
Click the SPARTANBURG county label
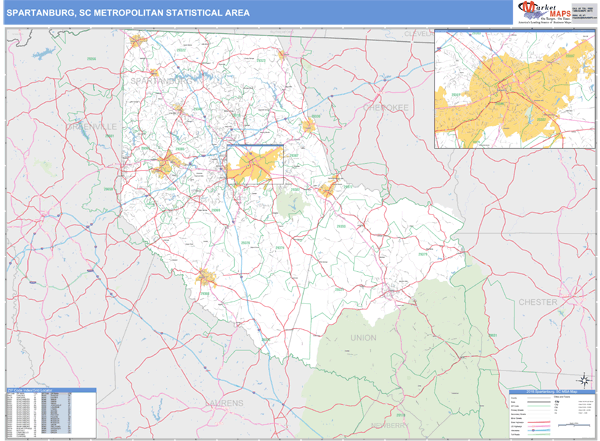click(x=161, y=81)
